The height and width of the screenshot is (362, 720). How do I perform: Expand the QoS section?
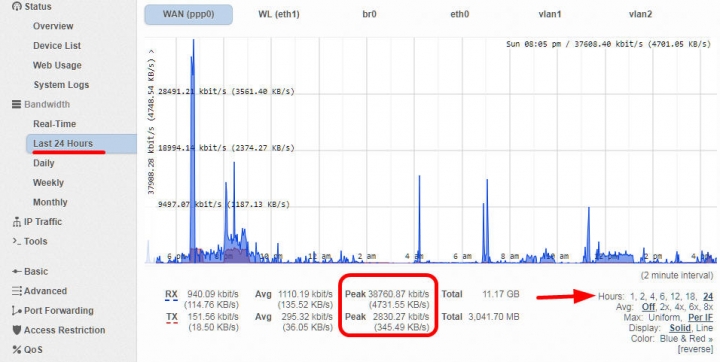coord(33,350)
